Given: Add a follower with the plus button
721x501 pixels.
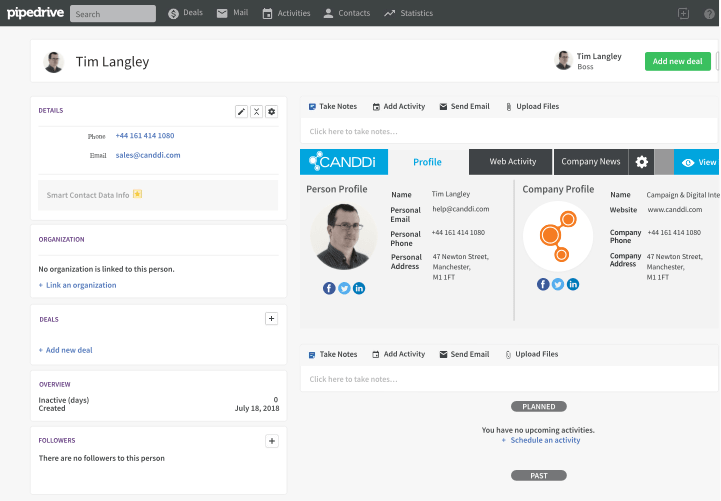Looking at the screenshot, I should pyautogui.click(x=272, y=441).
